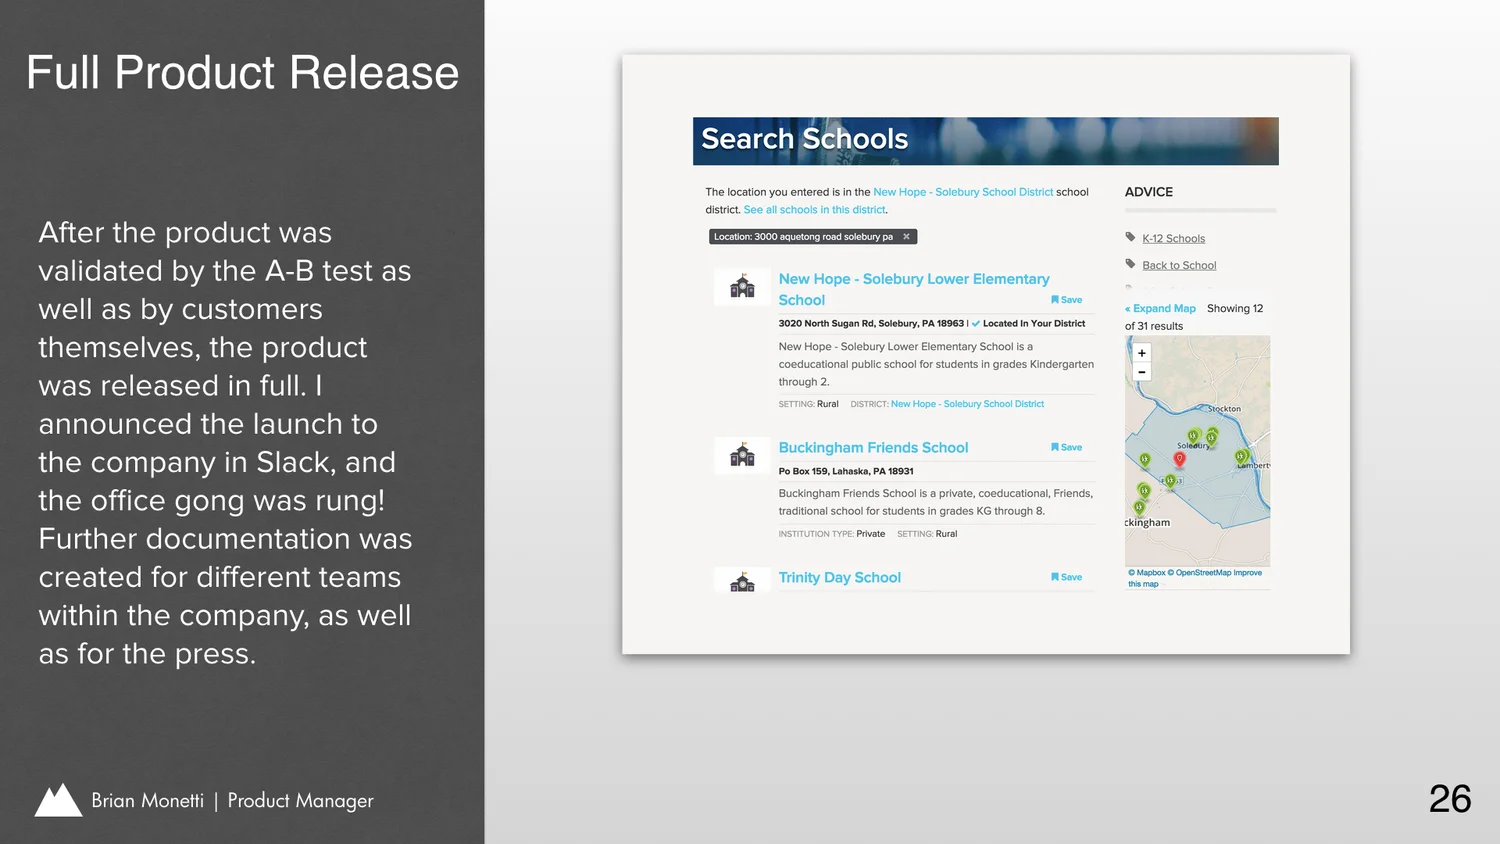This screenshot has width=1500, height=844.
Task: Expand the map with Expand Map
Action: click(1160, 308)
